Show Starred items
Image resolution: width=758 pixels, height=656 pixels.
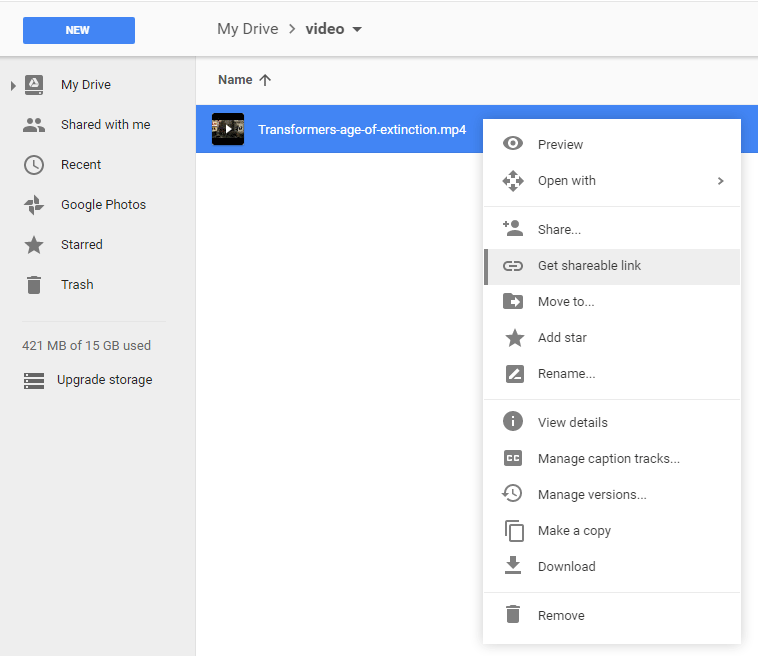[x=82, y=245]
